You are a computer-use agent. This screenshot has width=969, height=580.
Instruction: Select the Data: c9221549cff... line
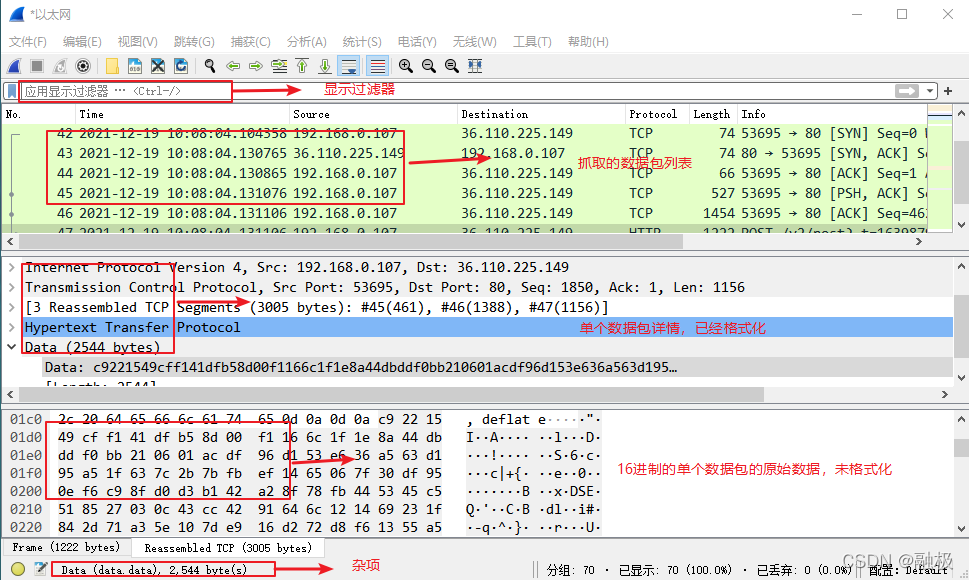498,368
